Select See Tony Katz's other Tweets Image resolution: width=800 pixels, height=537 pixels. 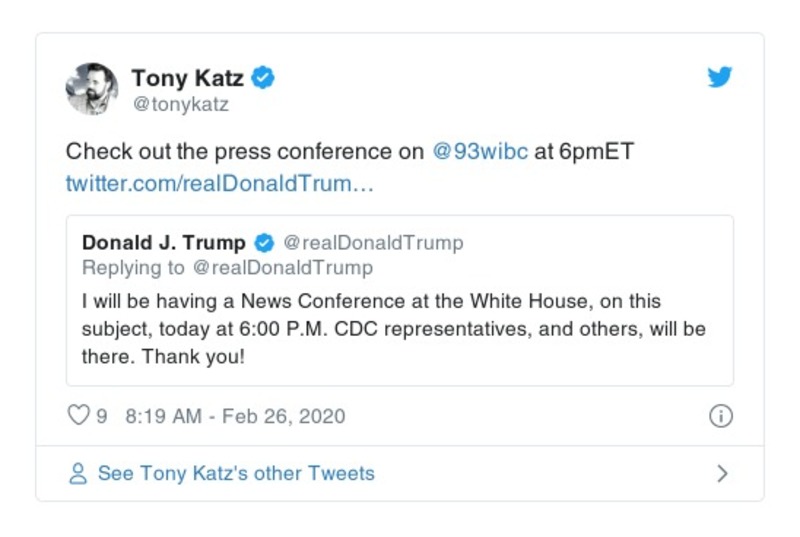click(236, 474)
